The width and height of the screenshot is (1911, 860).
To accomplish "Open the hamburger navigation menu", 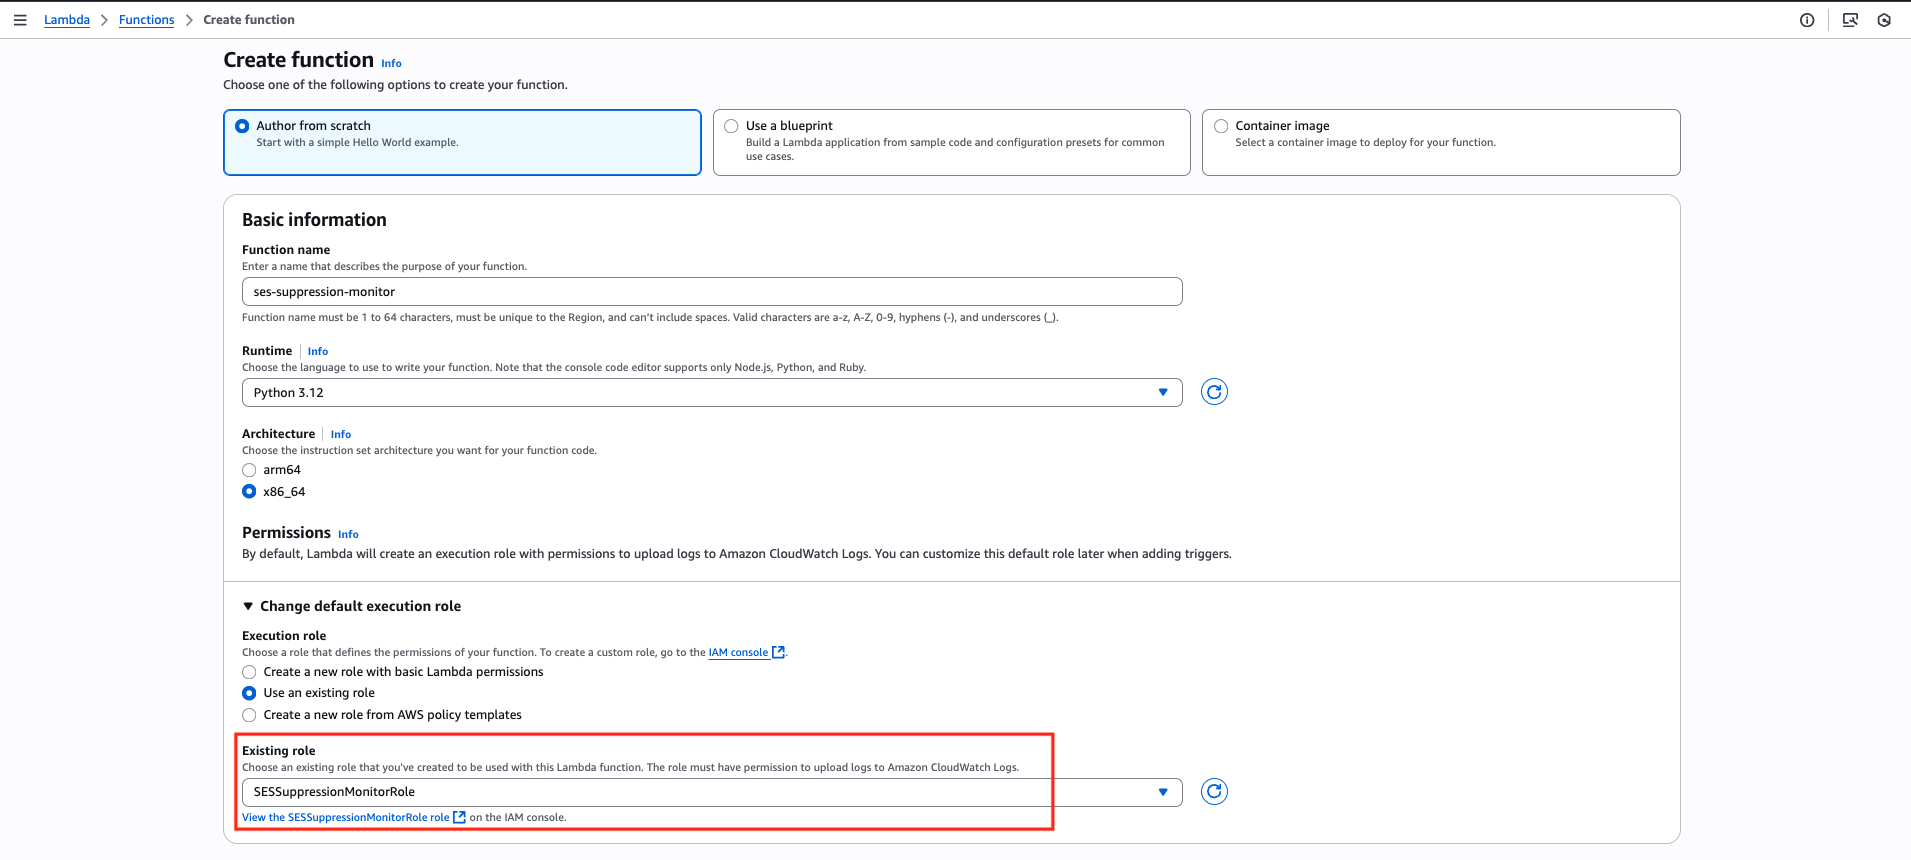I will (20, 20).
